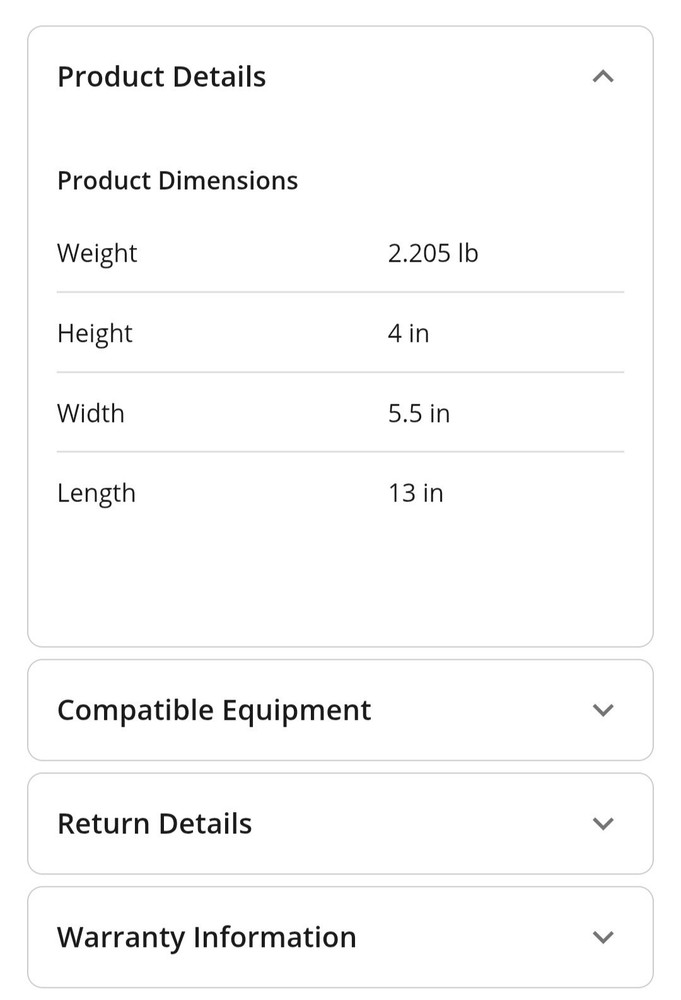Open the Compatible Equipment section title
The height and width of the screenshot is (1000, 681).
(x=214, y=710)
